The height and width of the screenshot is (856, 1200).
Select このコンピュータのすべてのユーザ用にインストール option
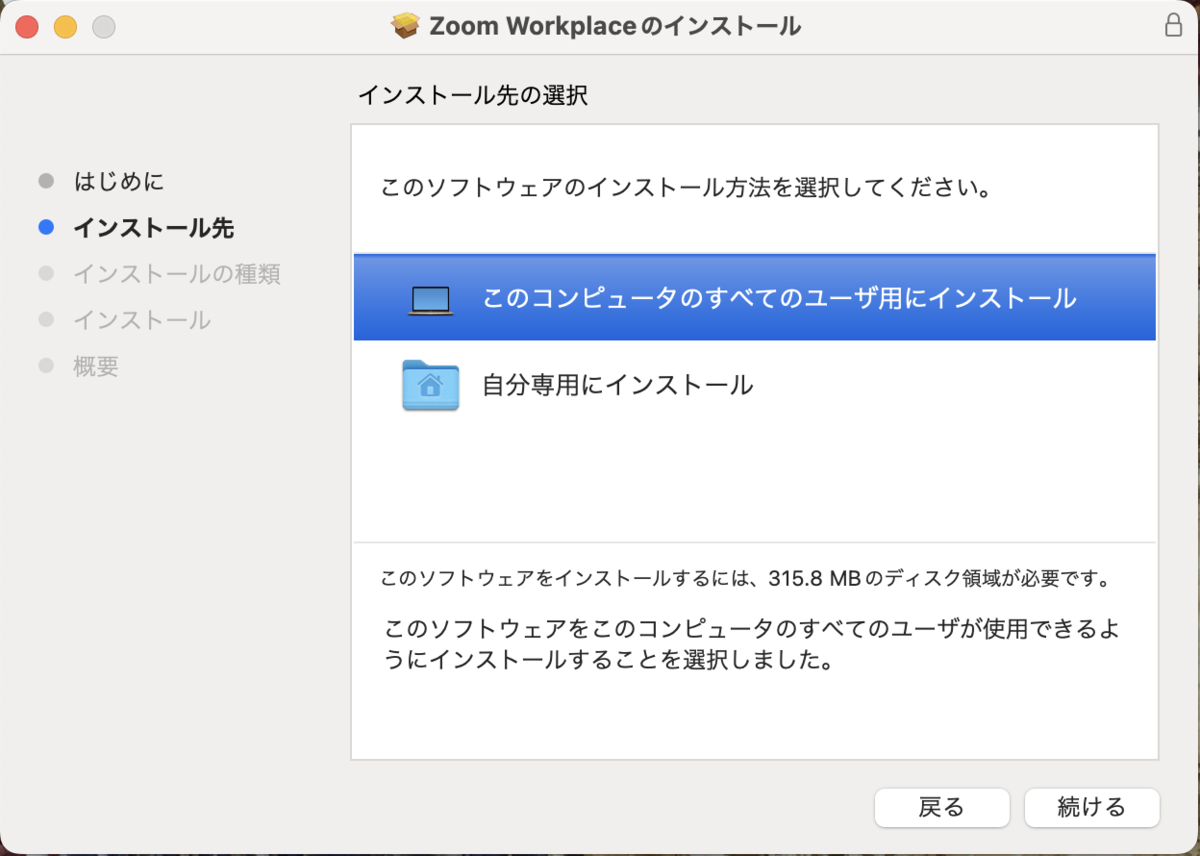coord(754,298)
